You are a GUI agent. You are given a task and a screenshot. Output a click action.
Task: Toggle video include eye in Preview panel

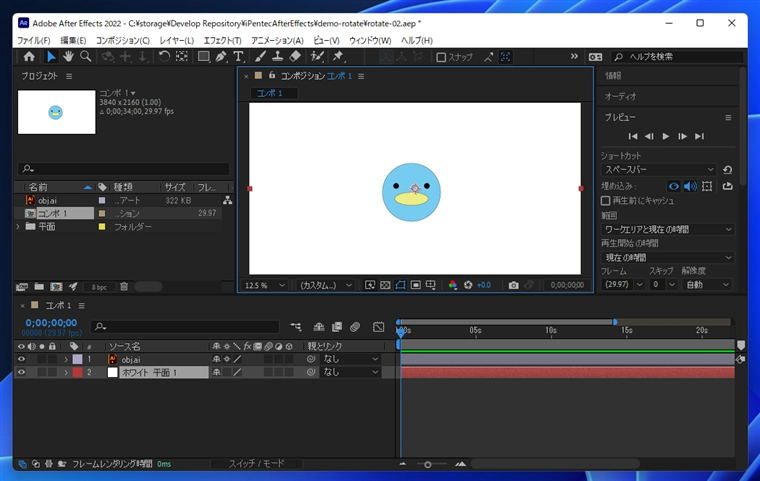674,186
